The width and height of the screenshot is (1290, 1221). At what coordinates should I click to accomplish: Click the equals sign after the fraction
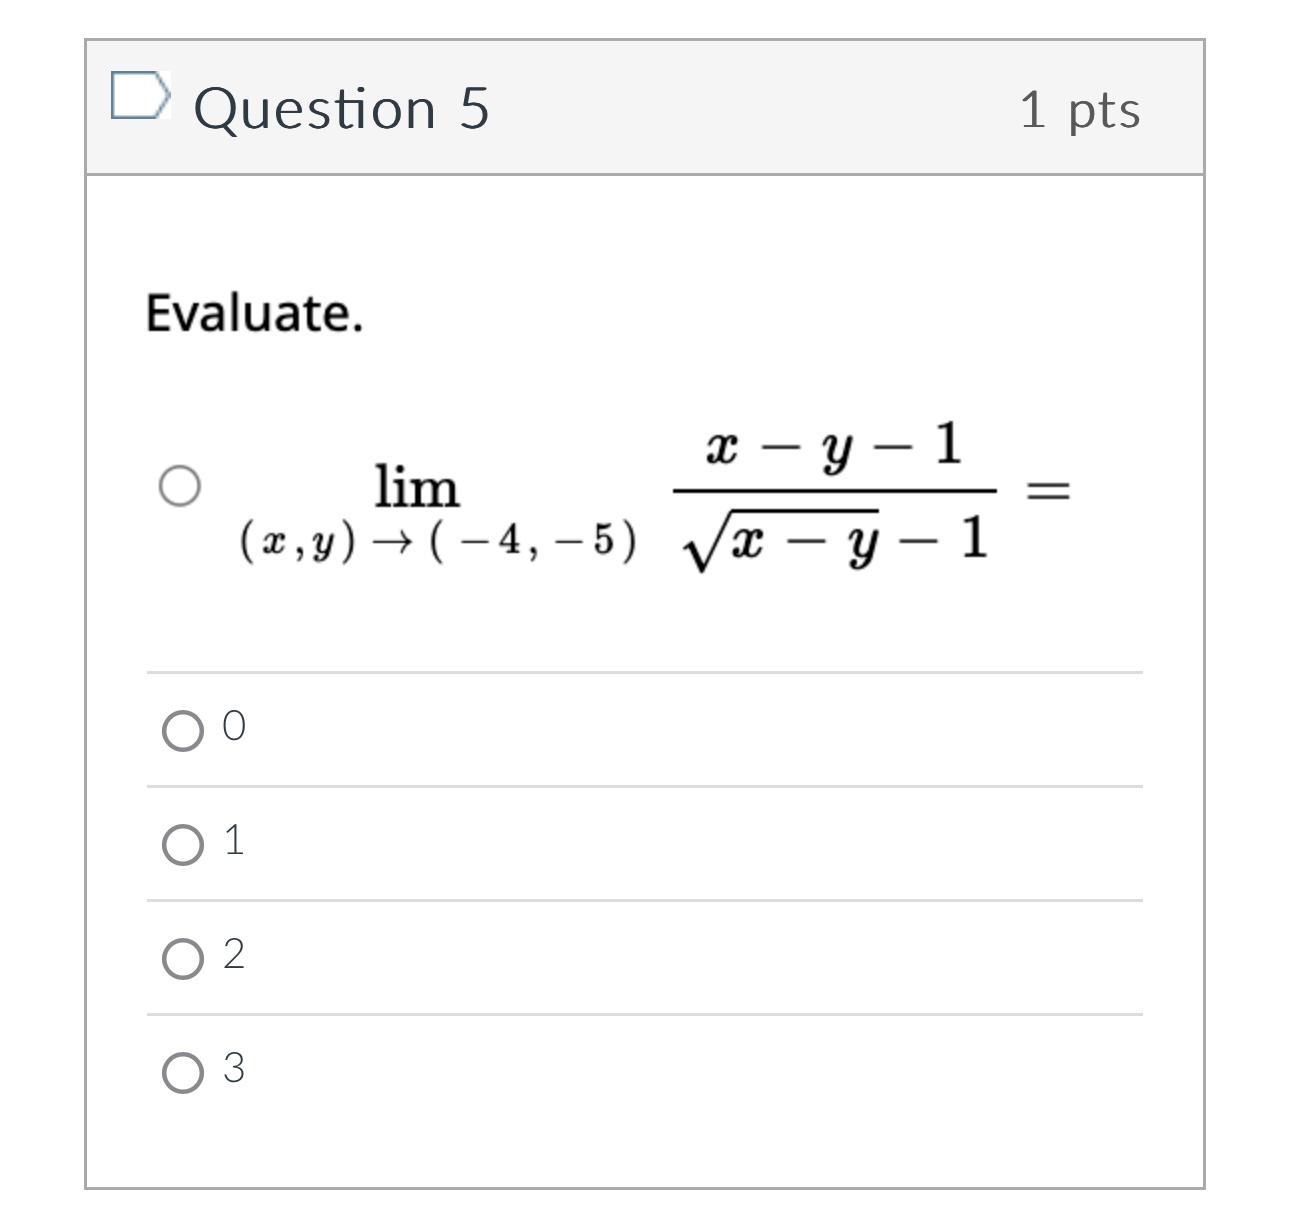tap(1046, 490)
